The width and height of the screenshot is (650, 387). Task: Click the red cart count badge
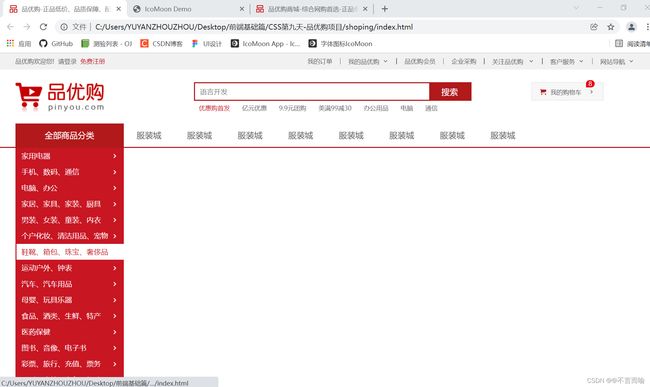tap(590, 84)
